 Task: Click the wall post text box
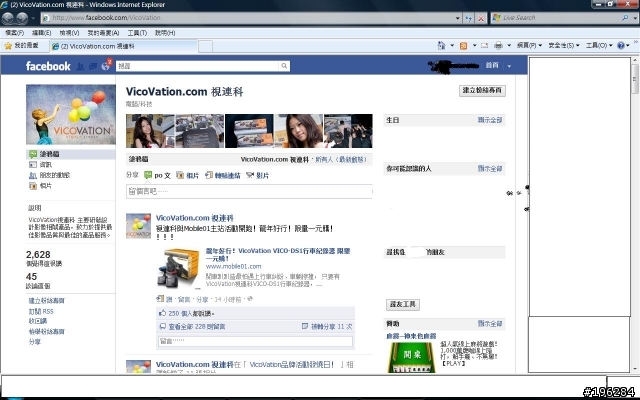(x=249, y=191)
